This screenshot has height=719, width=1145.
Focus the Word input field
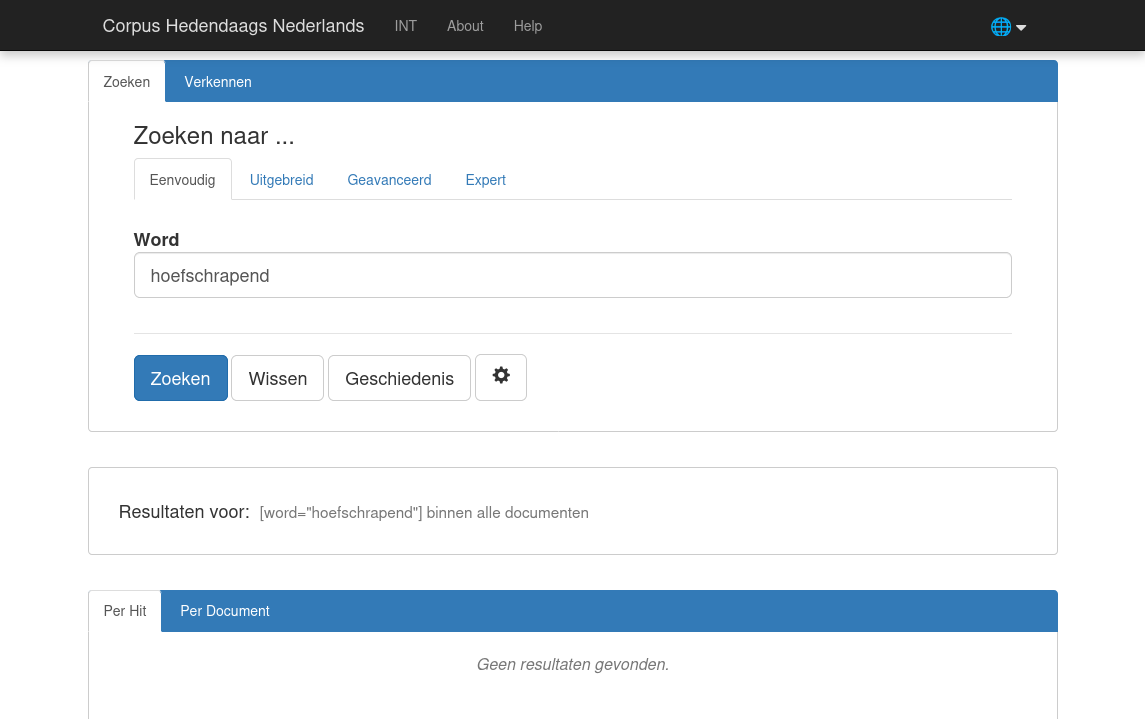point(572,275)
